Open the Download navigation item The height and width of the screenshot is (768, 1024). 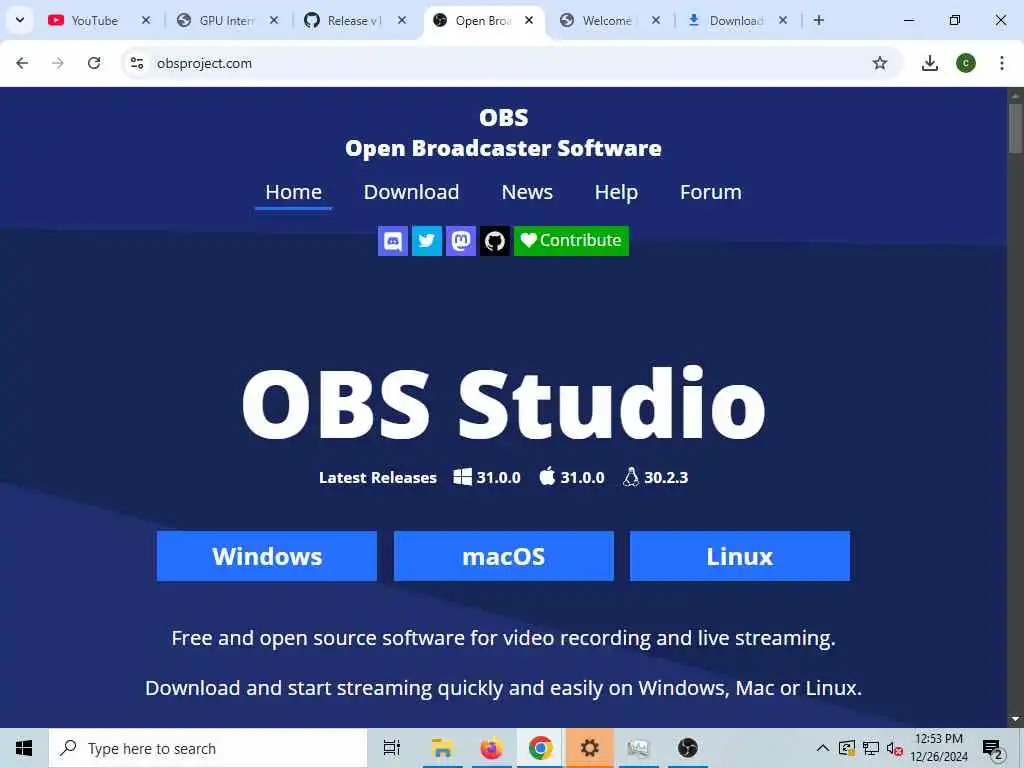(x=411, y=192)
